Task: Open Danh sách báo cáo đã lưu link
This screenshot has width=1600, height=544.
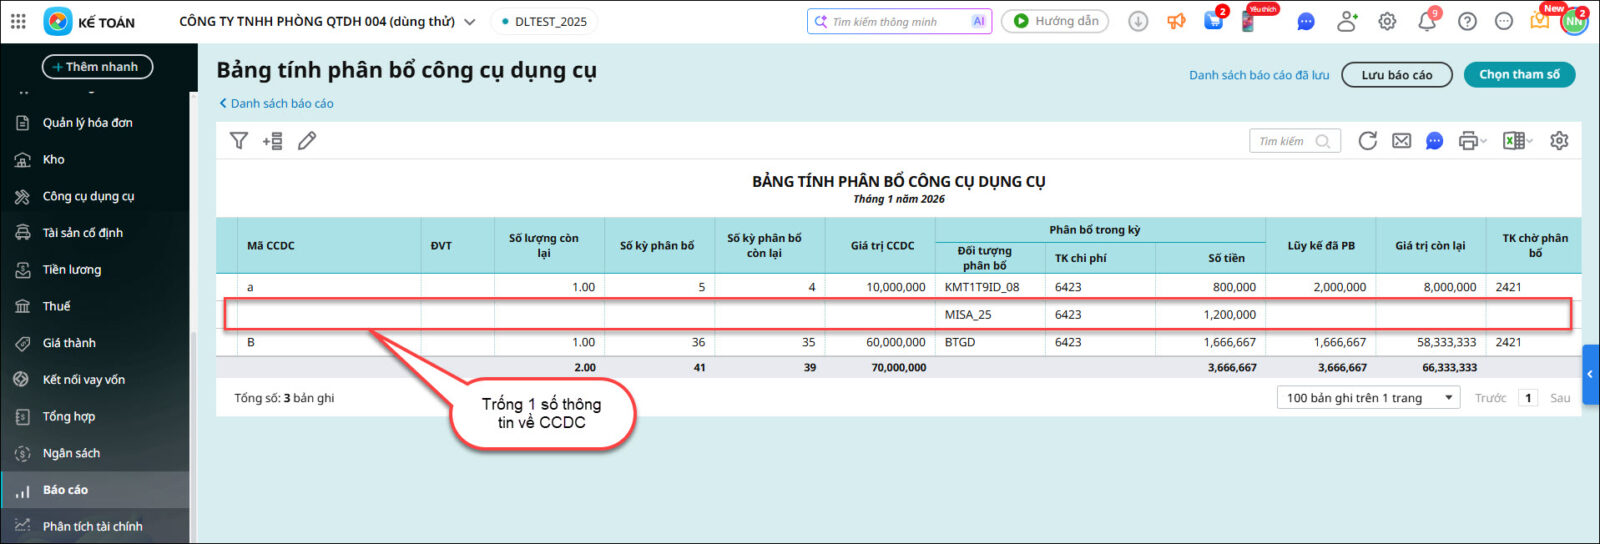Action: (1259, 75)
